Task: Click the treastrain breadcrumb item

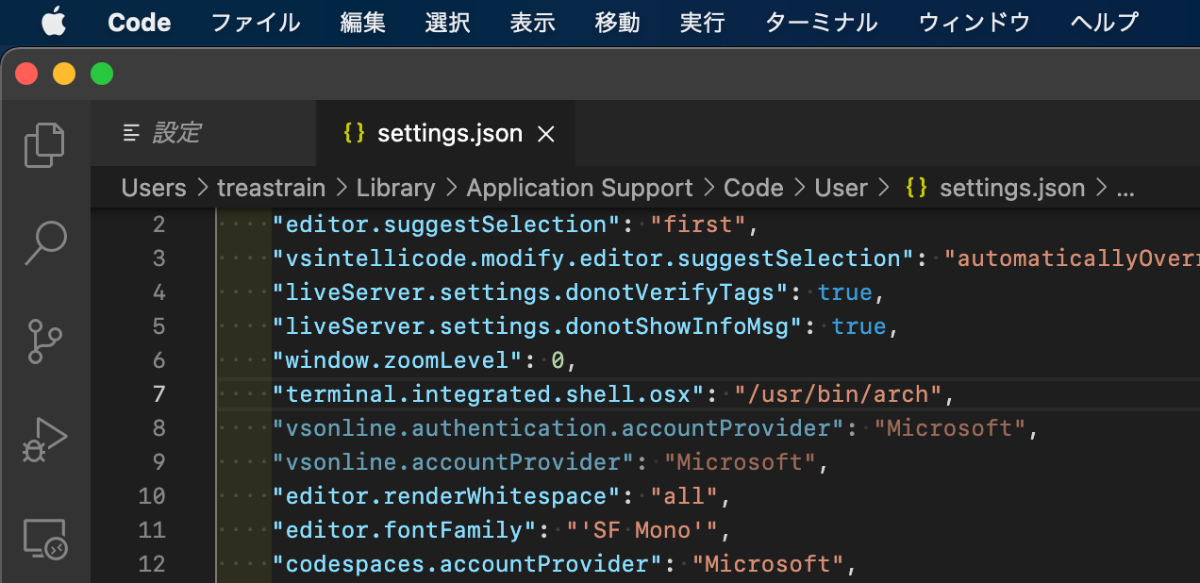Action: (271, 188)
